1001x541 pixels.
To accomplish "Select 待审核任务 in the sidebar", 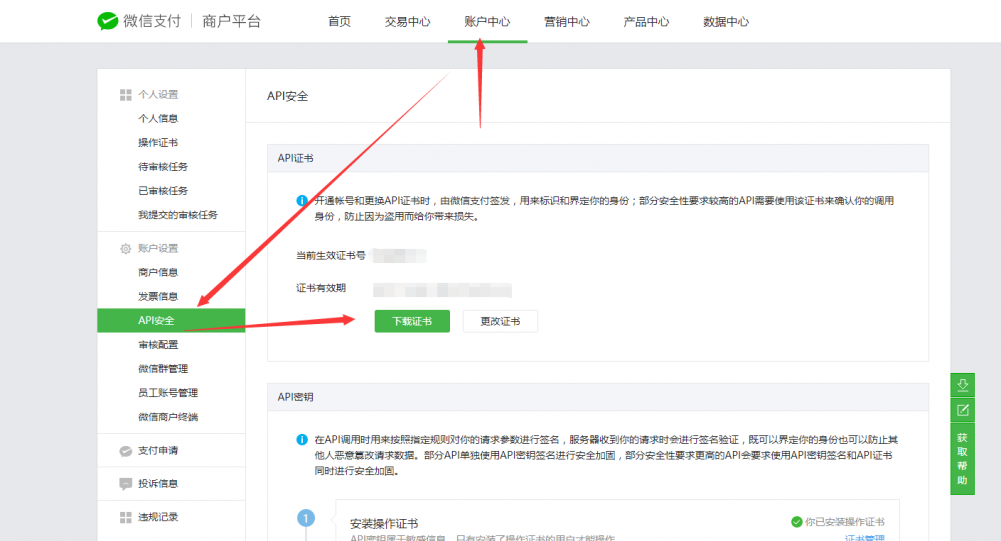I will click(x=163, y=167).
